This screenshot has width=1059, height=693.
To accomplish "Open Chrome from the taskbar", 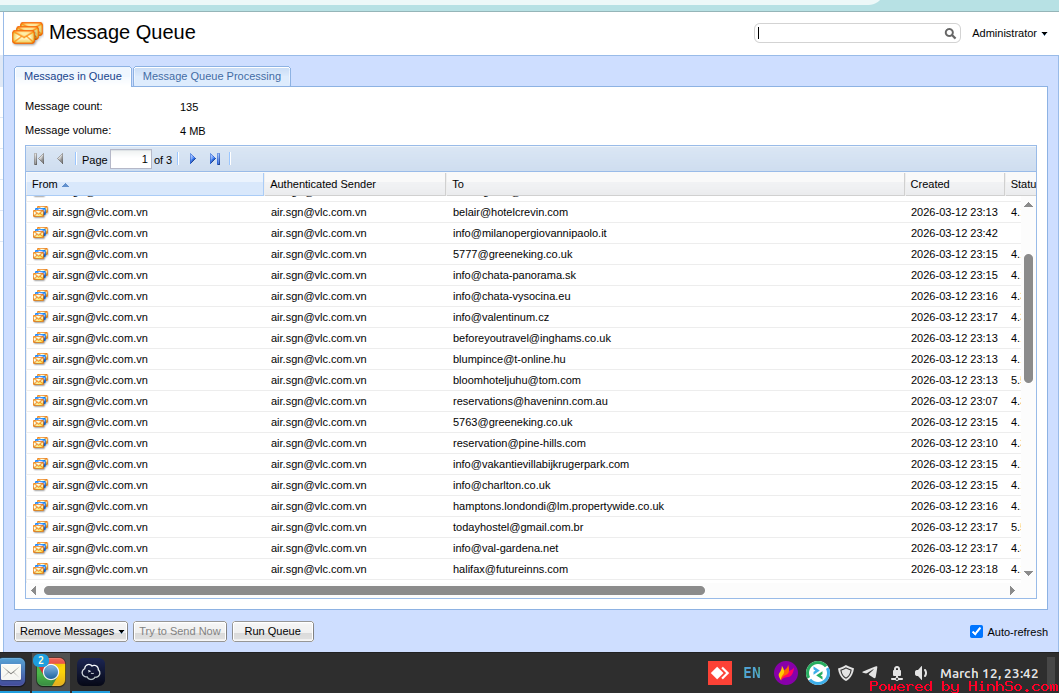I will 51,673.
